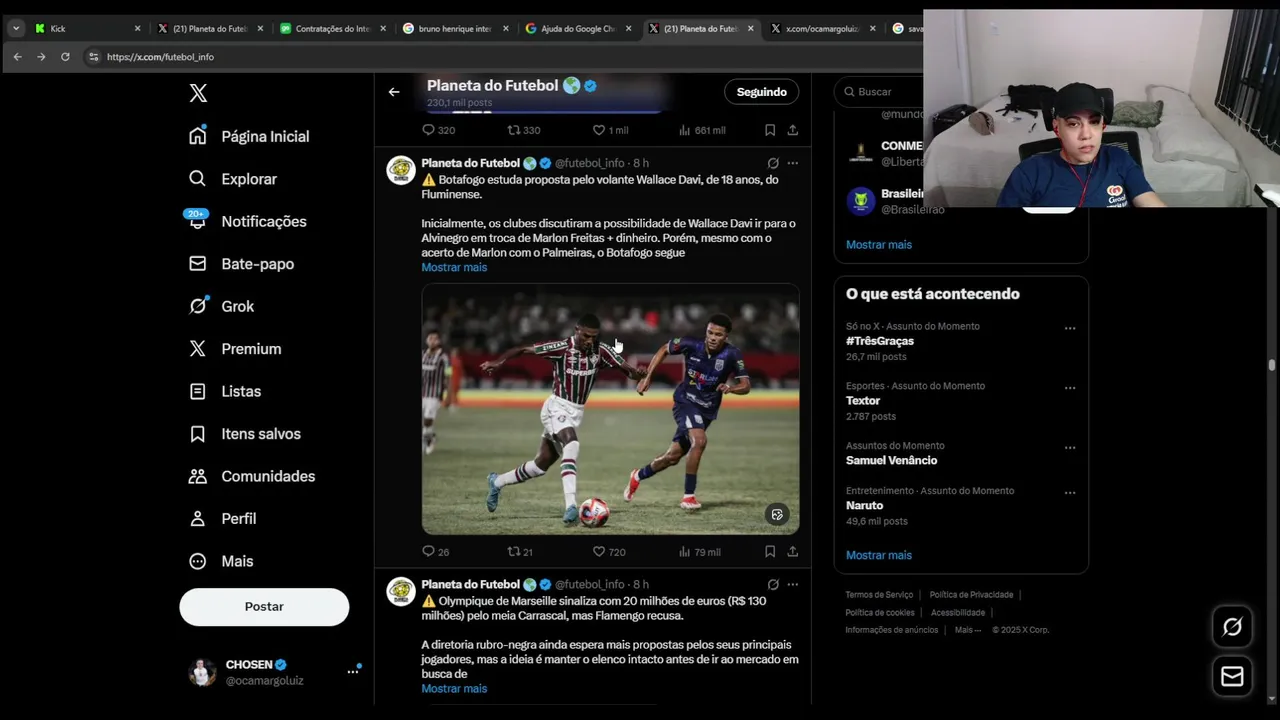The width and height of the screenshot is (1280, 720).
Task: Switch to Contratações do Inter tab
Action: pyautogui.click(x=332, y=28)
